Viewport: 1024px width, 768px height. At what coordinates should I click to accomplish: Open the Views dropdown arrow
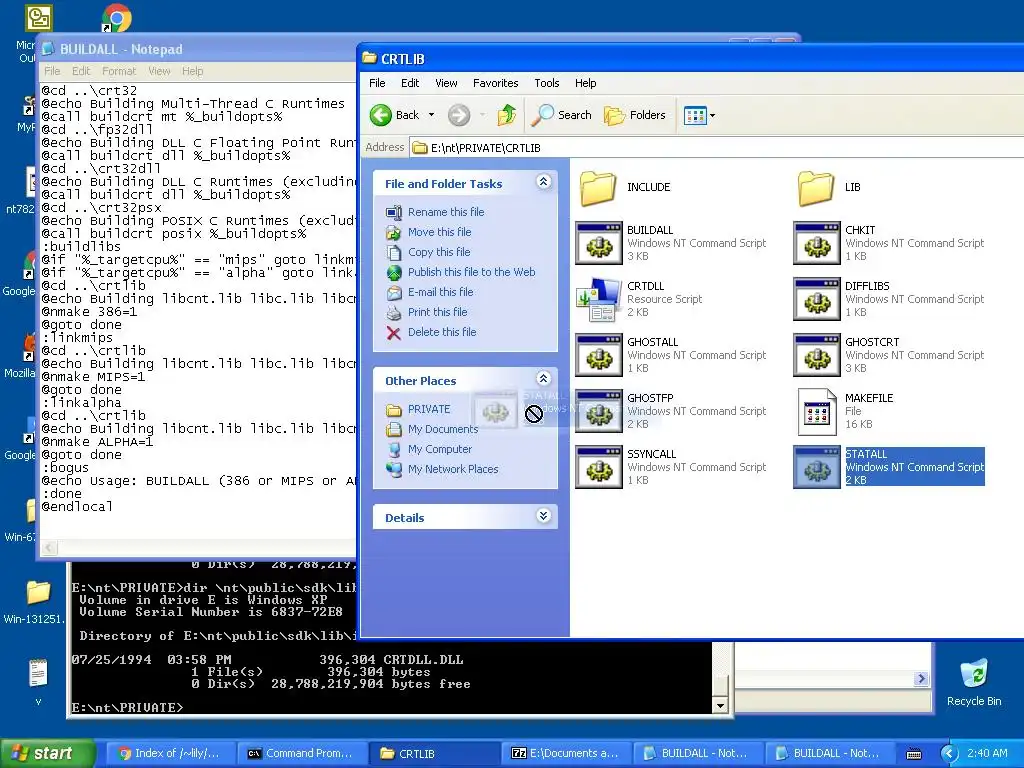point(712,116)
